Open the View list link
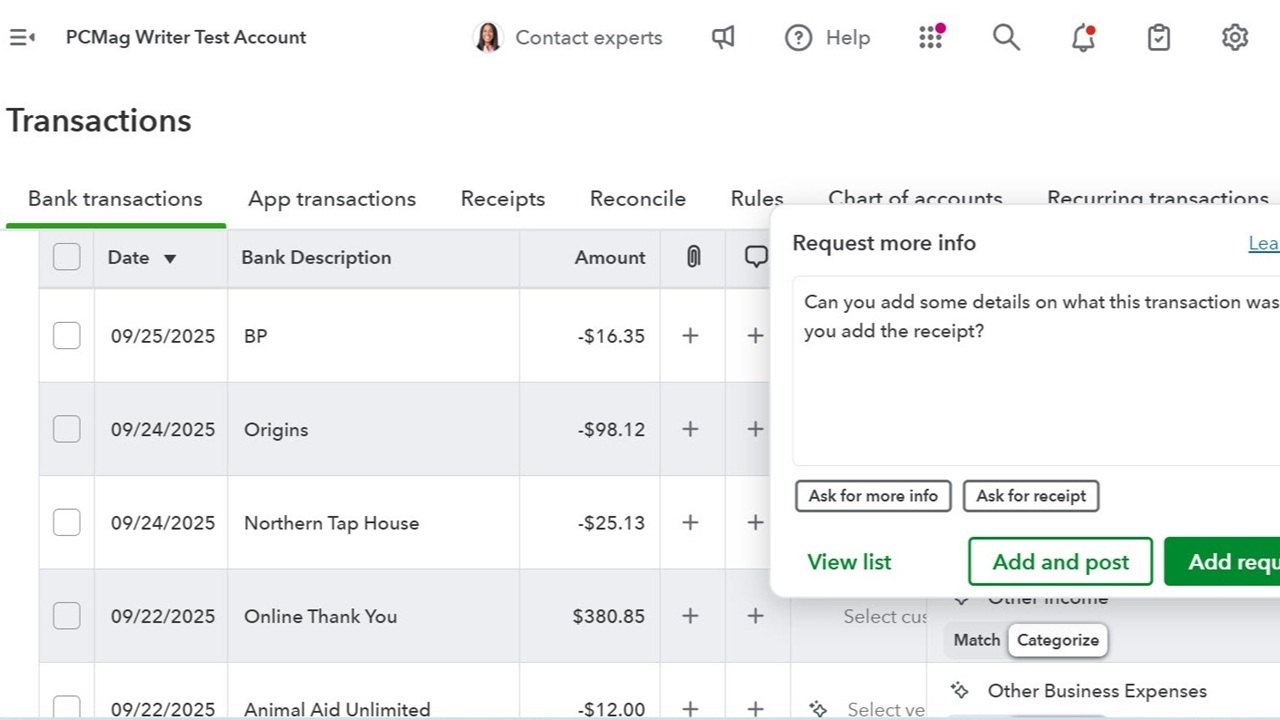 click(x=849, y=562)
